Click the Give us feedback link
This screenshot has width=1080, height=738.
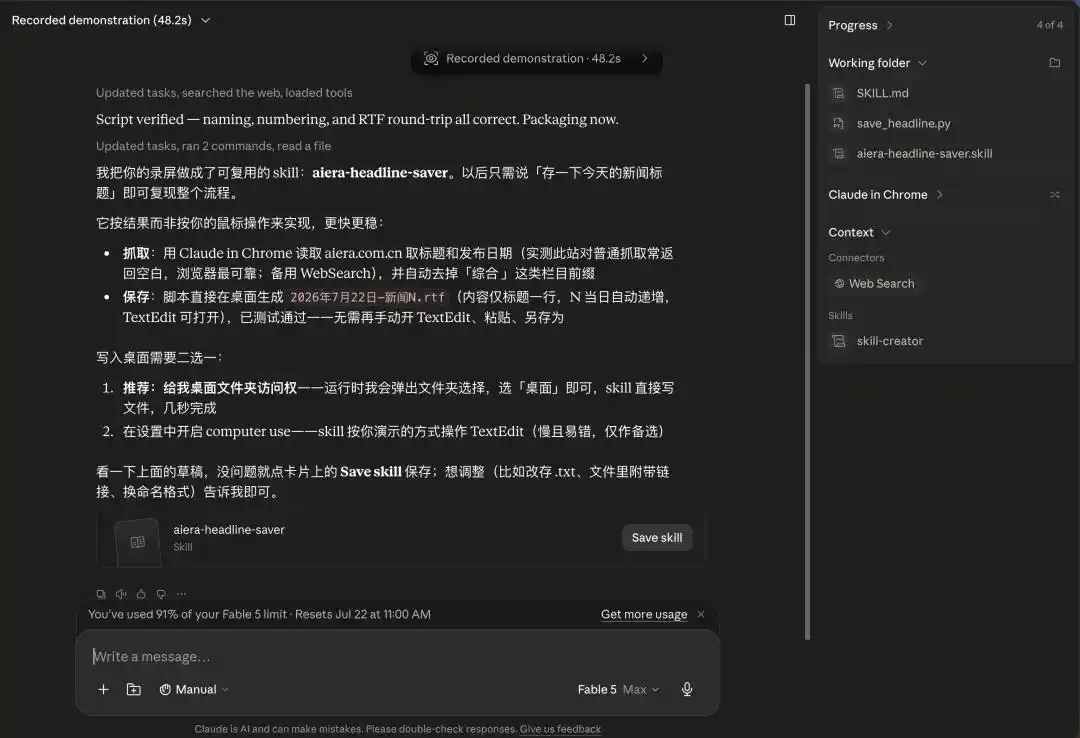[x=560, y=729]
